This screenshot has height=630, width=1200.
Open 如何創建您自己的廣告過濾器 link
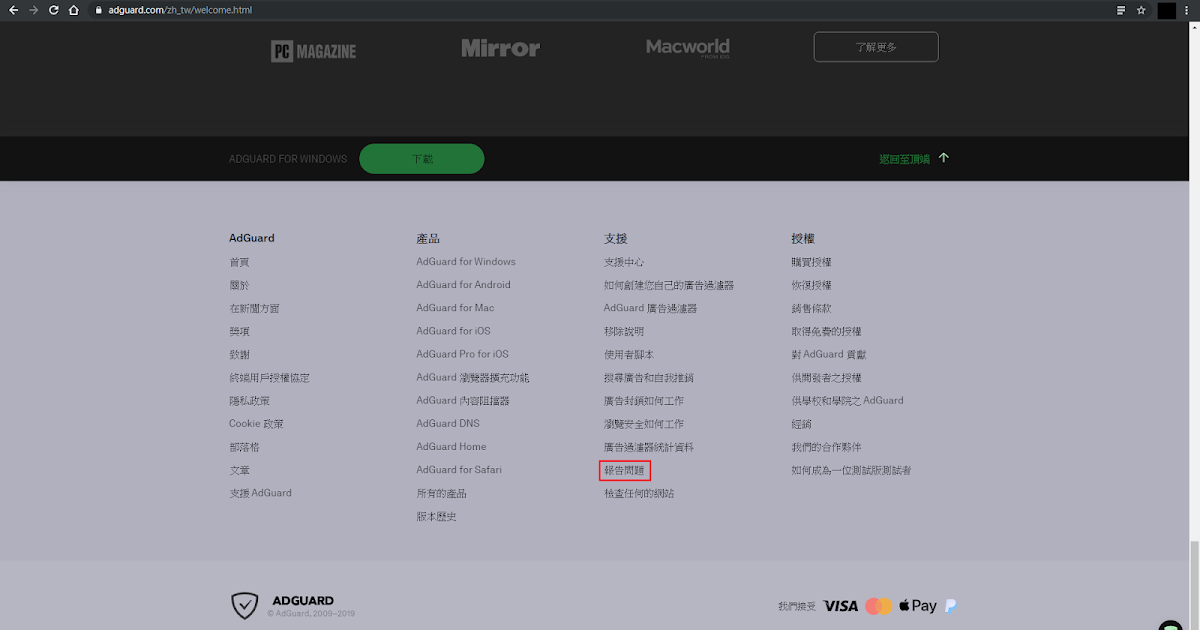point(669,285)
